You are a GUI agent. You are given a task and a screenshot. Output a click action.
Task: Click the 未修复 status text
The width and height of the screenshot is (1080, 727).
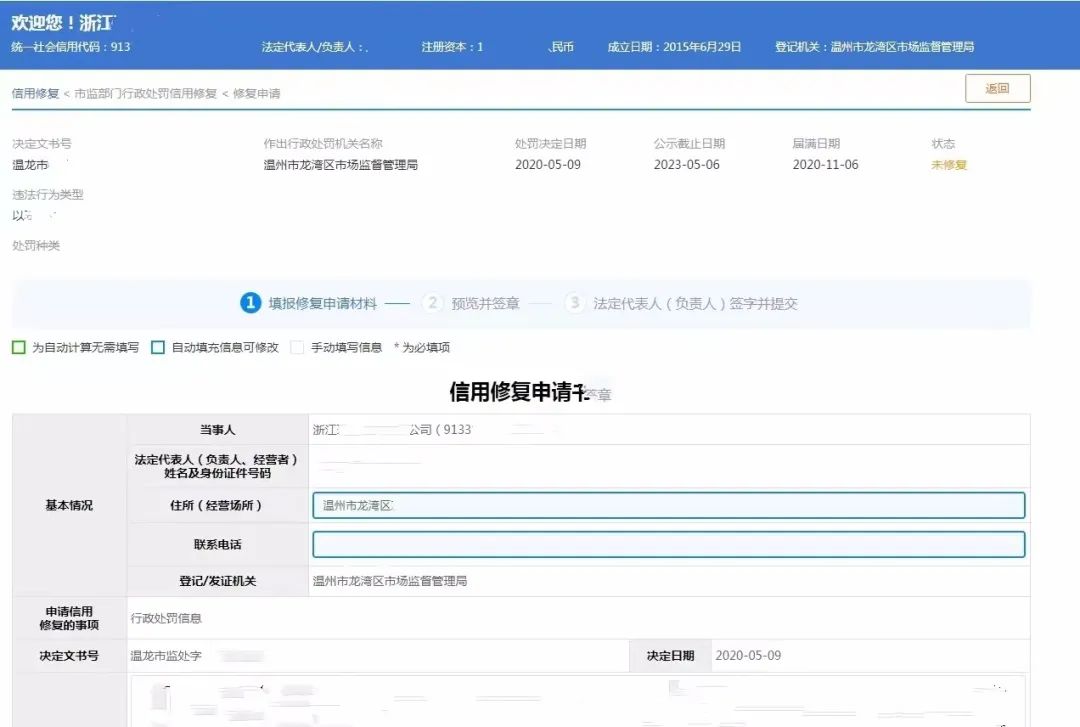click(949, 165)
